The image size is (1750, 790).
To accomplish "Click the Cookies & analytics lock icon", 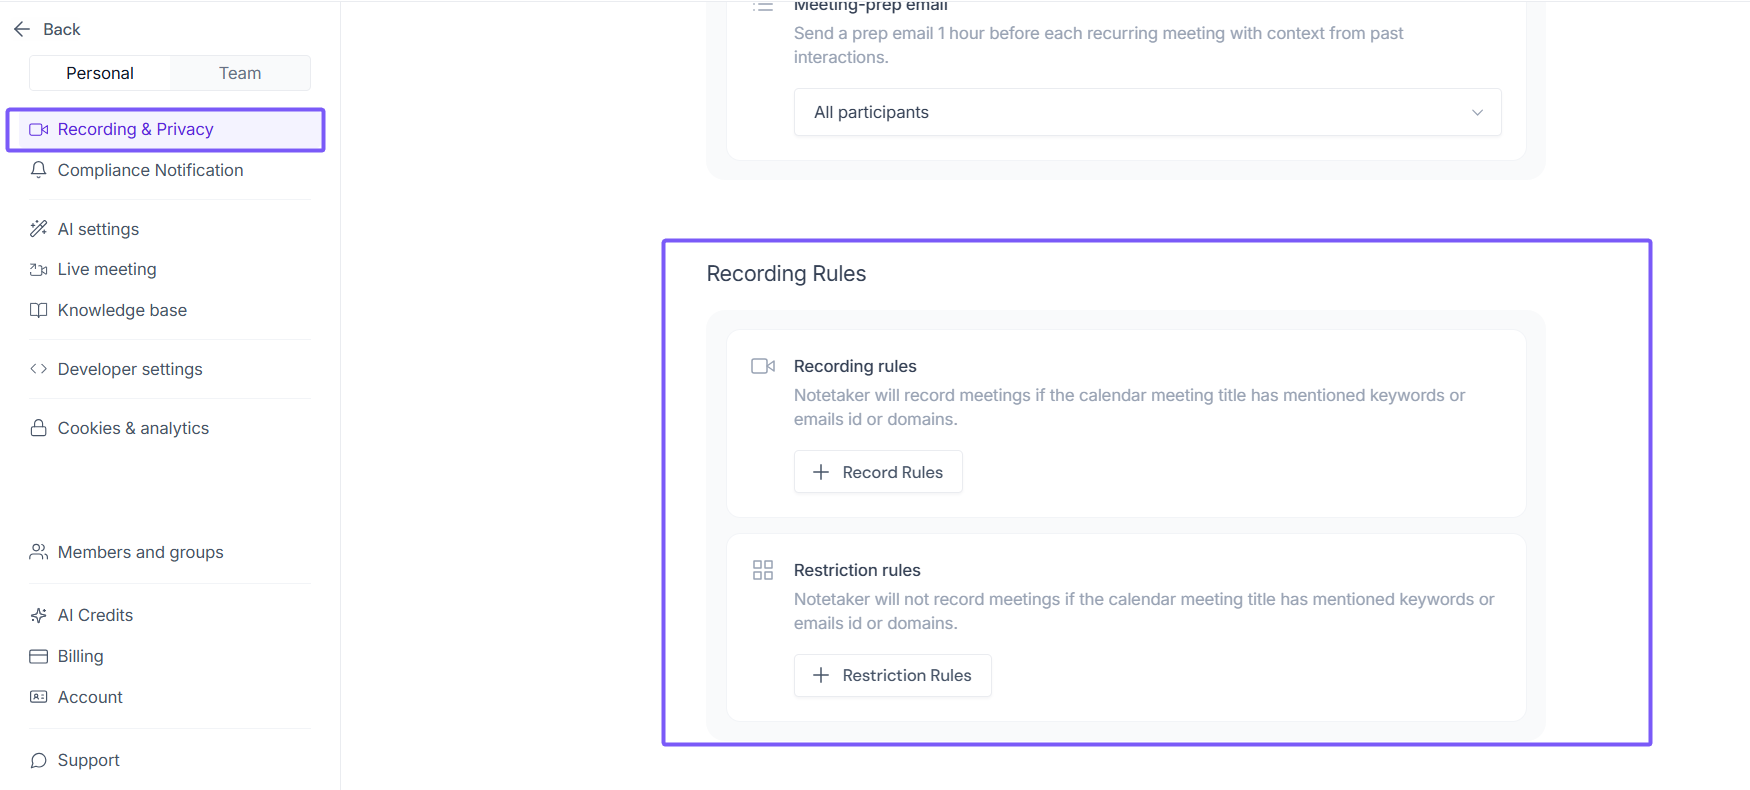I will click(39, 428).
